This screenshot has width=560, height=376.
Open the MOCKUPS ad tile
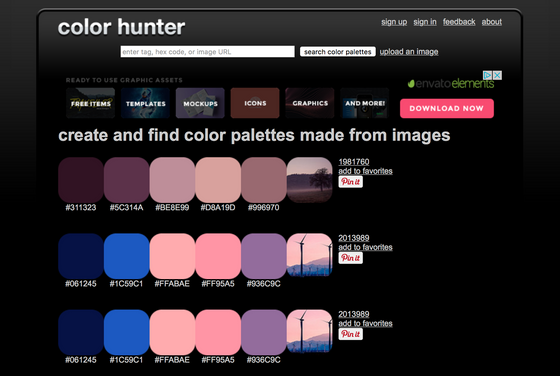(200, 103)
